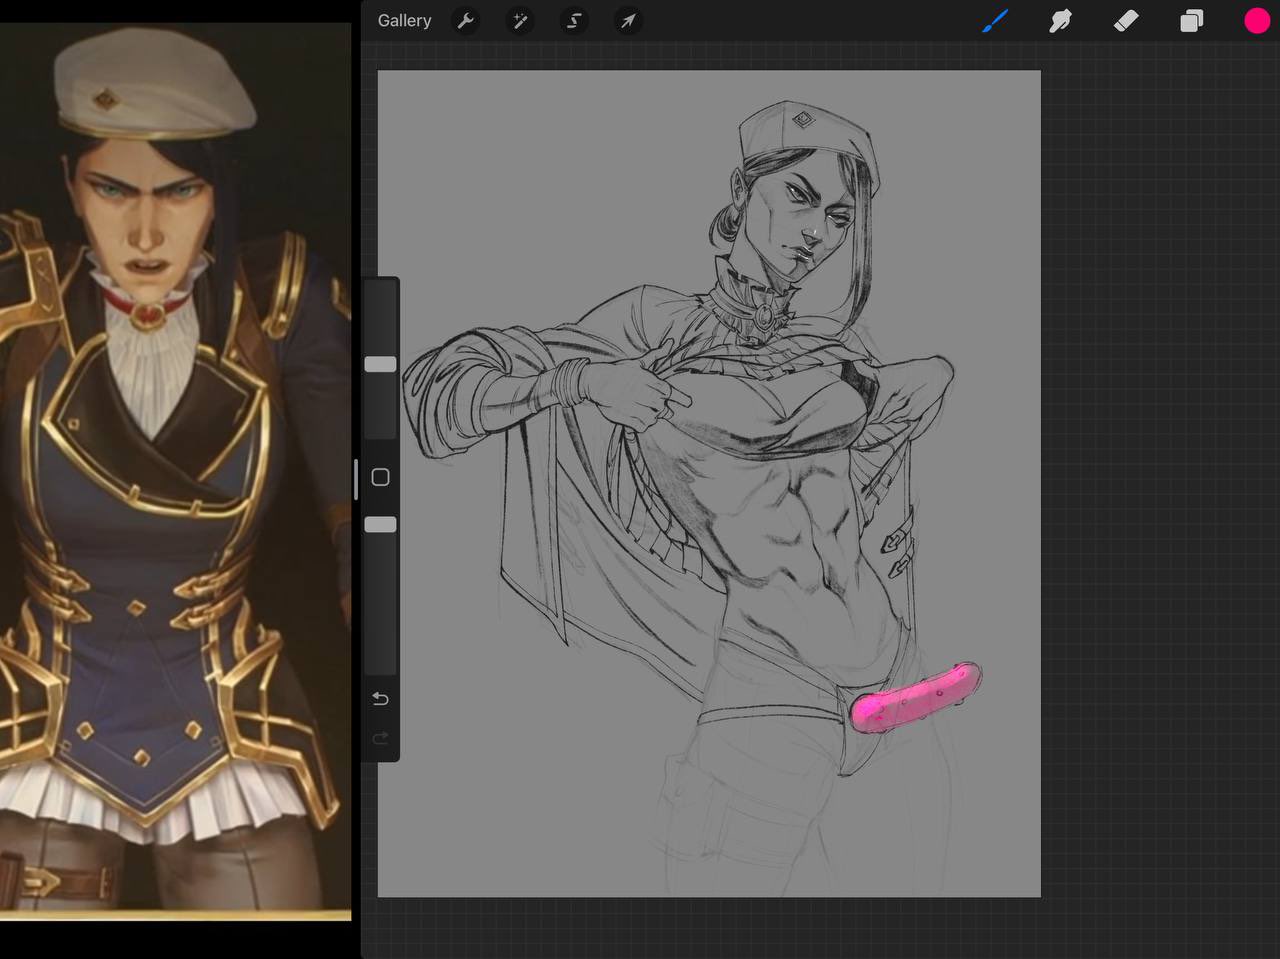Return to the Gallery view
This screenshot has width=1280, height=959.
(404, 21)
